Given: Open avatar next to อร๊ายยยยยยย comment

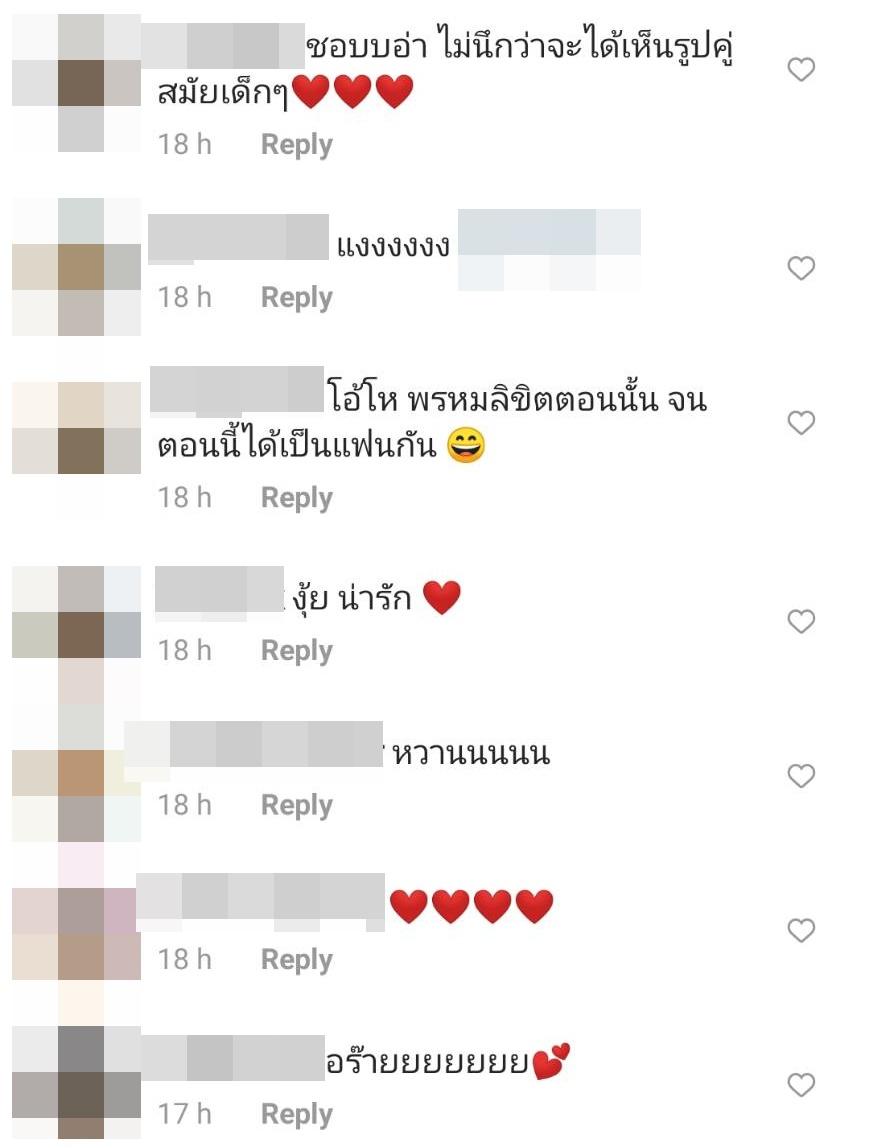Looking at the screenshot, I should click(x=77, y=1083).
